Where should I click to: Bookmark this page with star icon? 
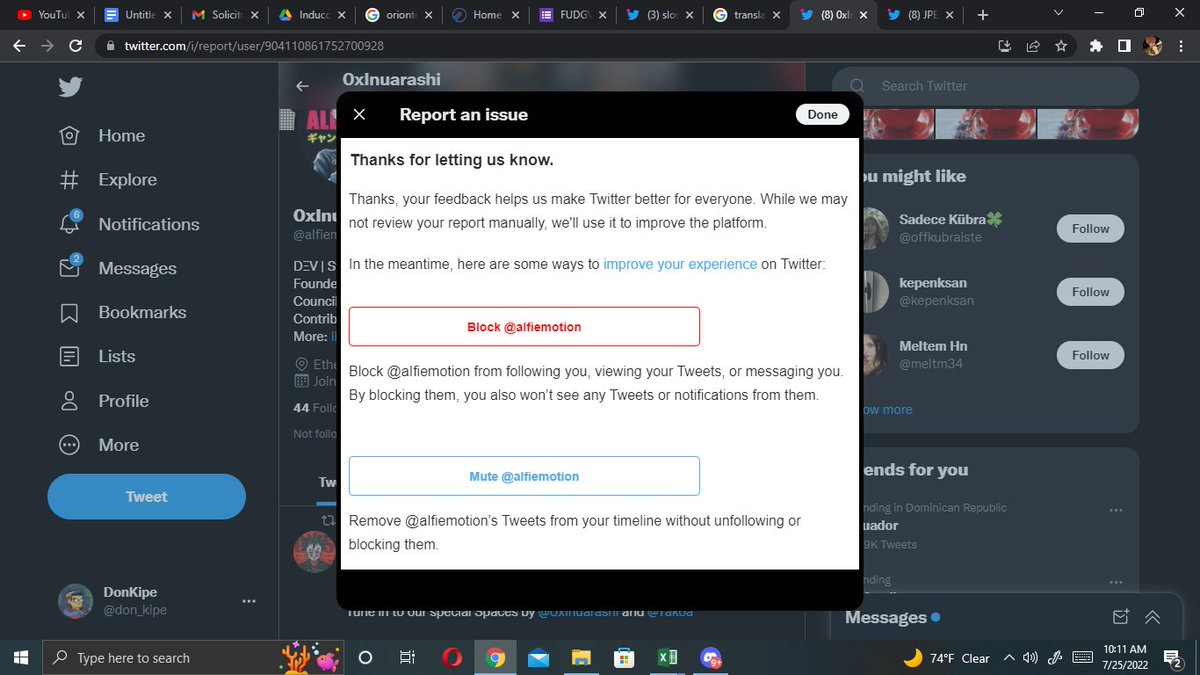1060,46
